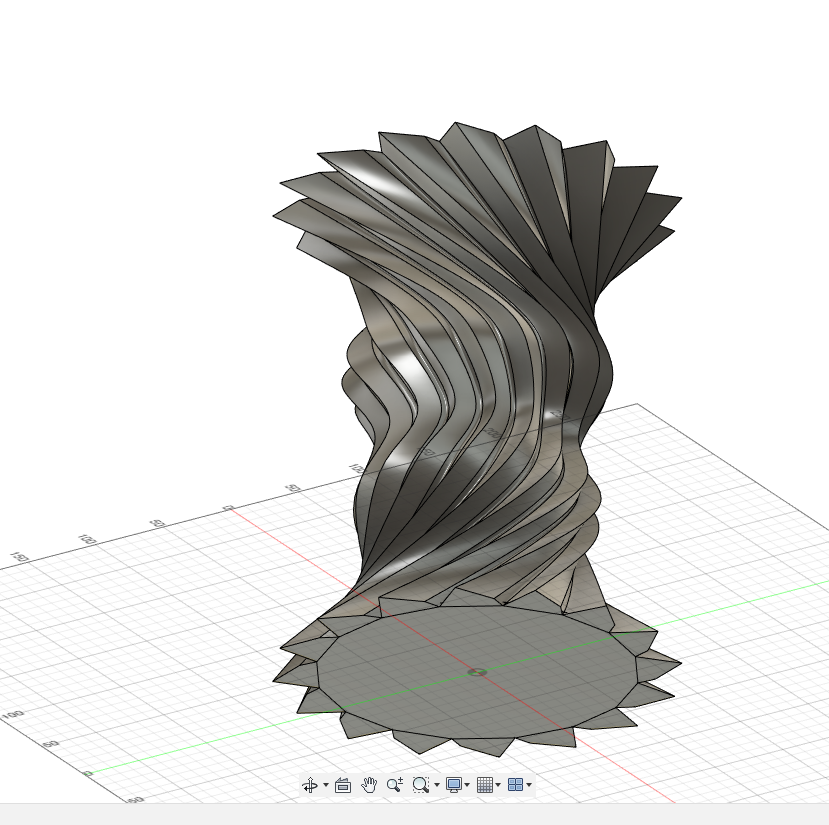Click the Viewports layout icon
829x825 pixels.
[516, 786]
